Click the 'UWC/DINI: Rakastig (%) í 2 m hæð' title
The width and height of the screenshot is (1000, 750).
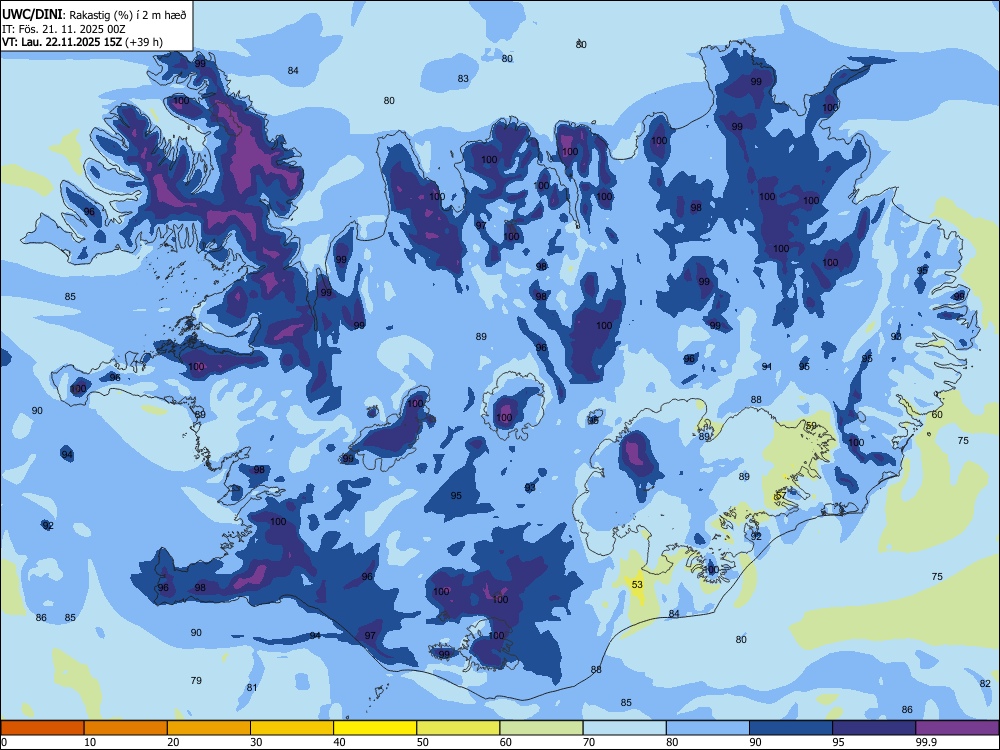pyautogui.click(x=94, y=14)
